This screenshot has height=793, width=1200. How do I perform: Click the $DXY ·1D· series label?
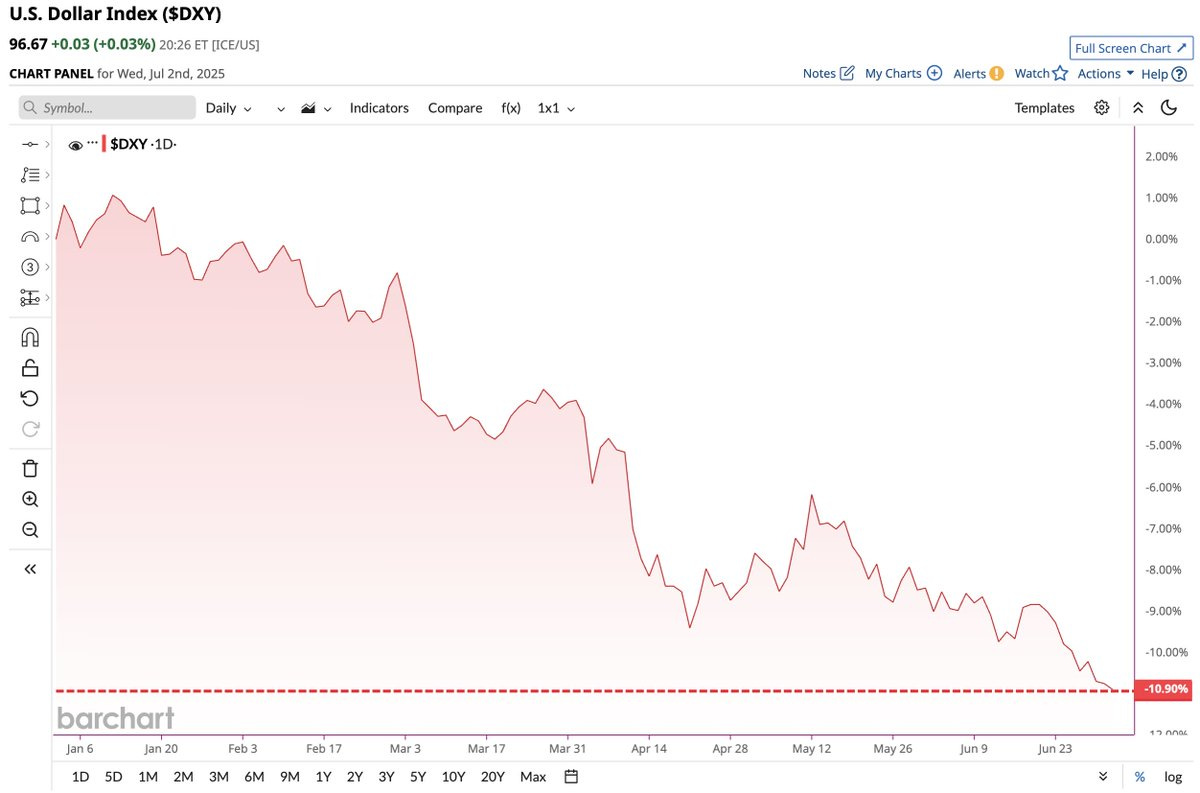click(x=143, y=144)
